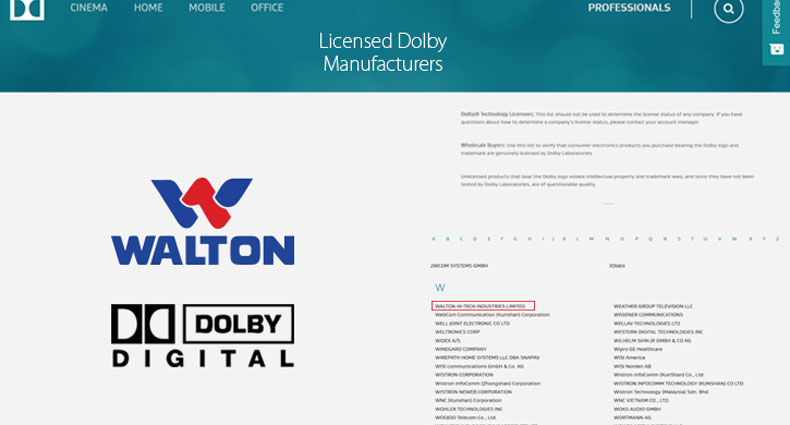Open the Home navigation item

148,8
